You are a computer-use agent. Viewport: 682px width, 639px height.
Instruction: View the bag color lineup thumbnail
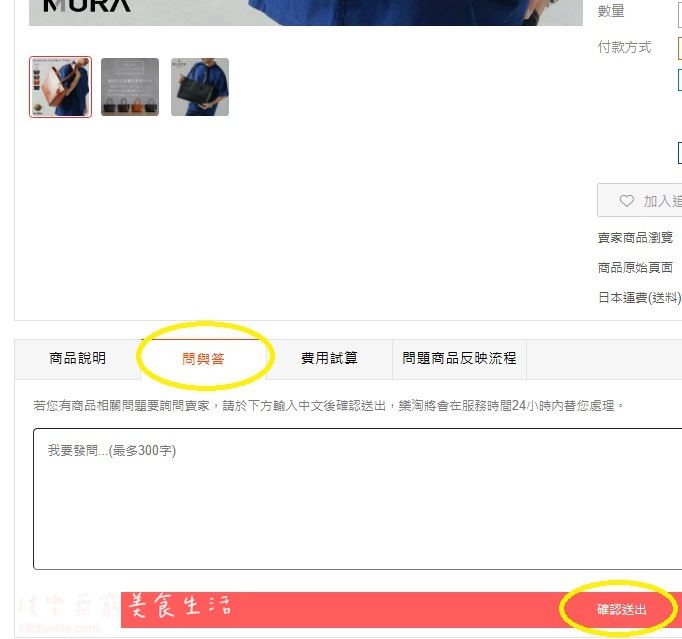130,87
